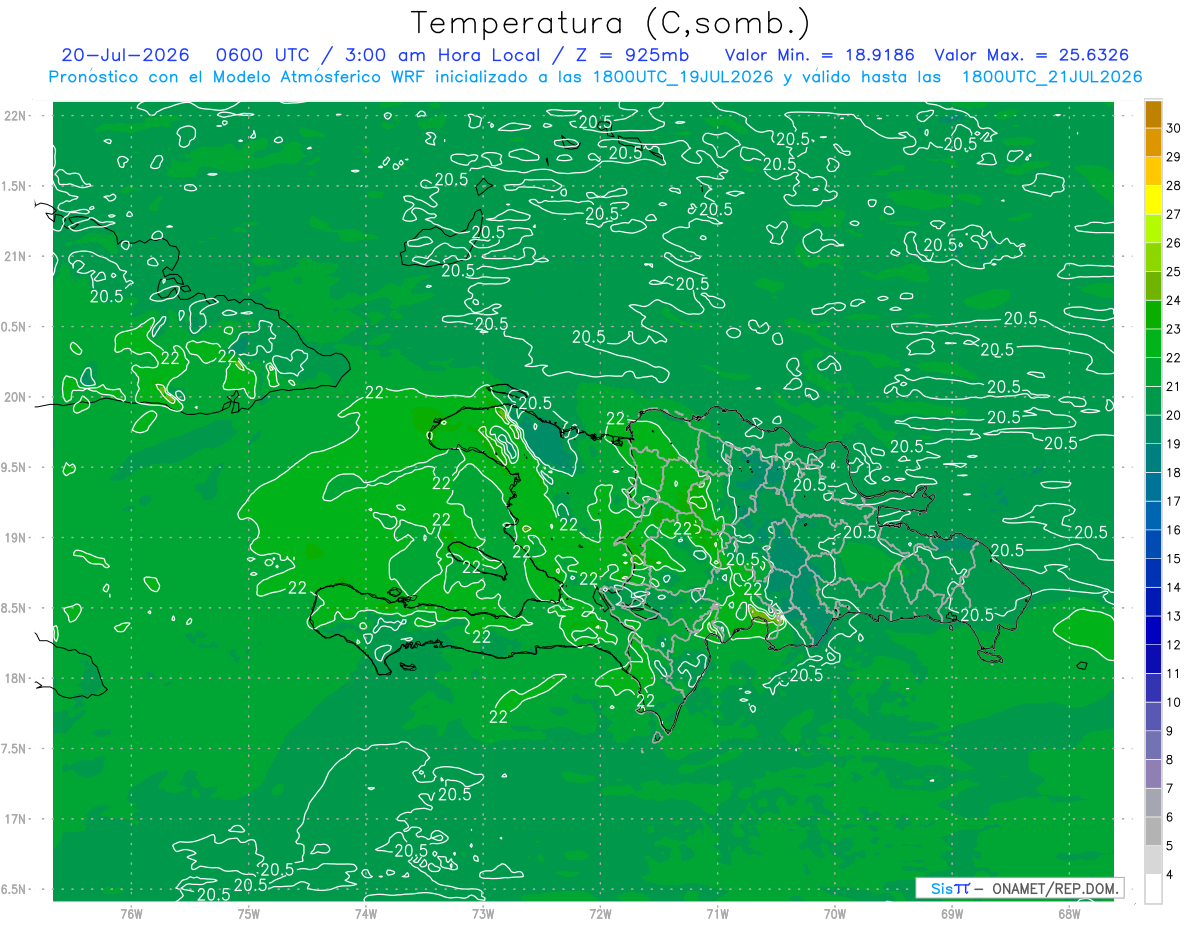Click color scale label "18"
The image size is (1200, 927).
point(1173,472)
